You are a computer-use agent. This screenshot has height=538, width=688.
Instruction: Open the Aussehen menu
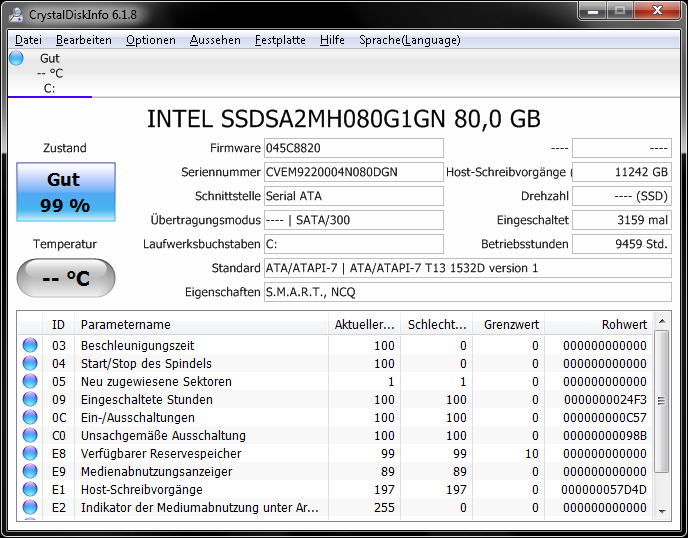pos(215,40)
